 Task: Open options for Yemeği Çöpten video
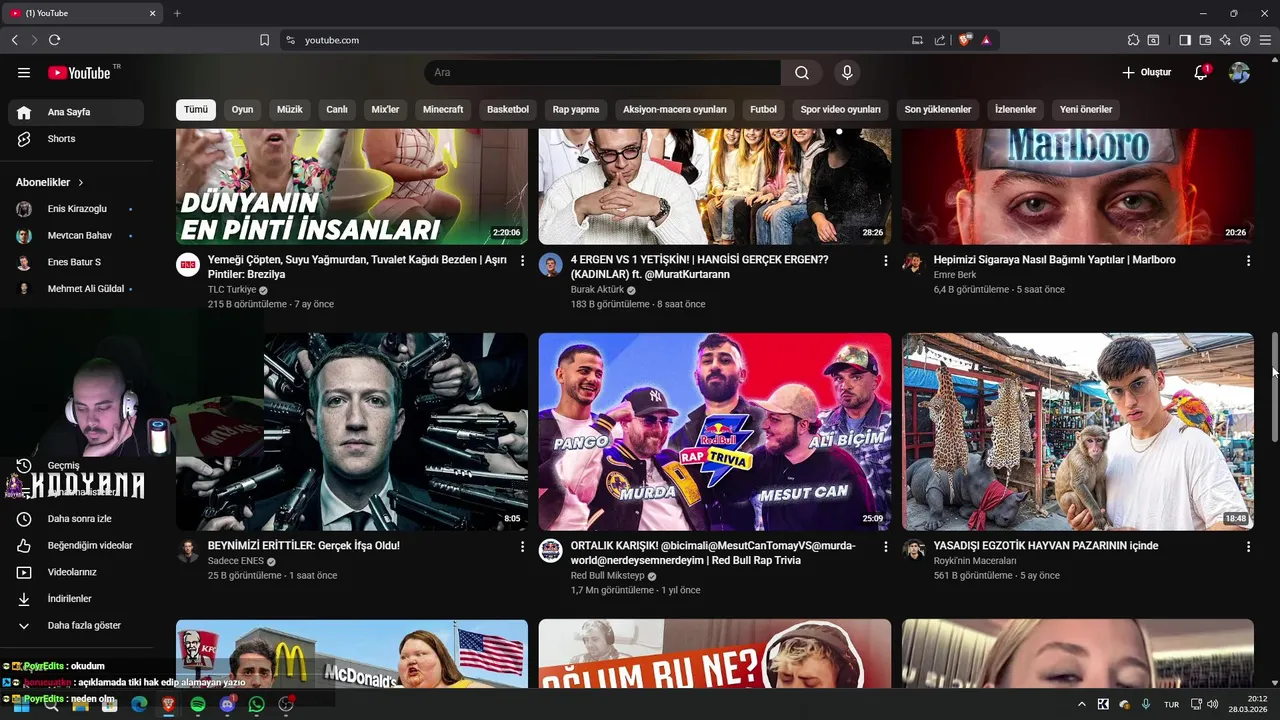pos(522,261)
